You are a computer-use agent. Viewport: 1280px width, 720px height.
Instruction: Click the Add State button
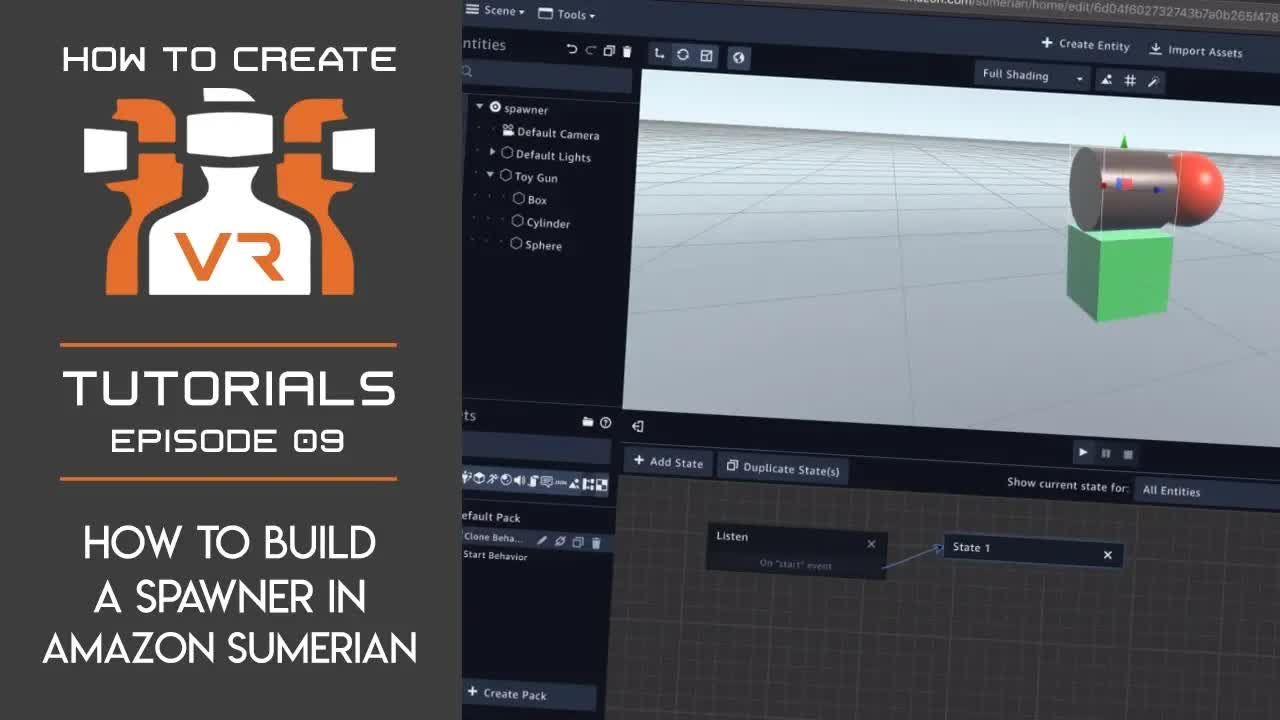pyautogui.click(x=668, y=462)
